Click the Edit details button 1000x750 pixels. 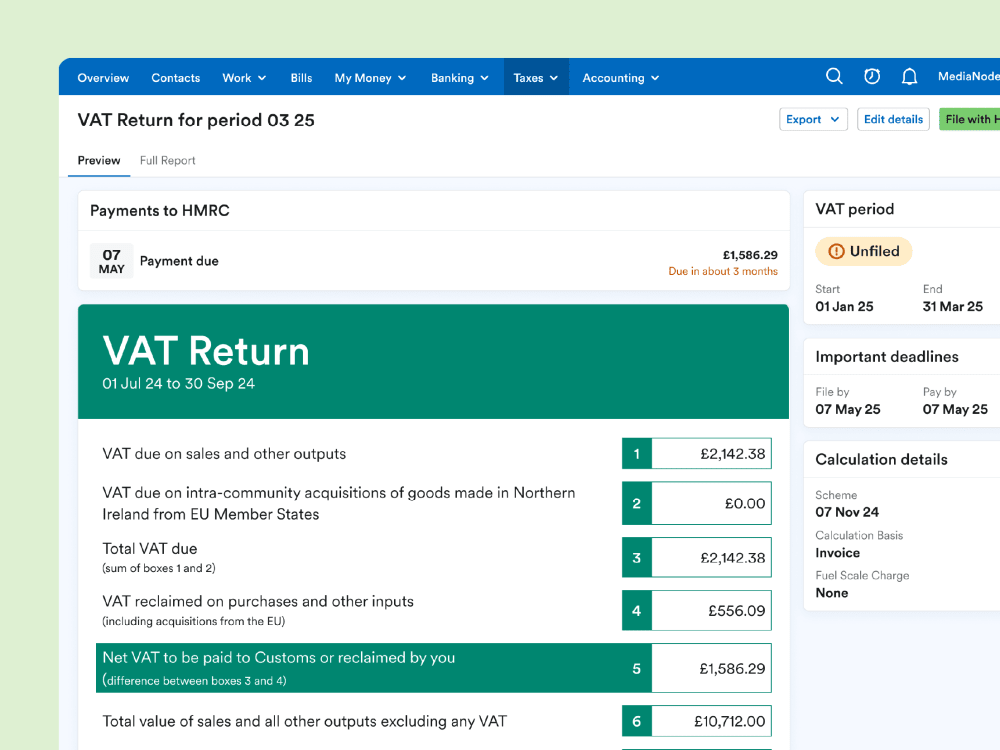pos(893,119)
